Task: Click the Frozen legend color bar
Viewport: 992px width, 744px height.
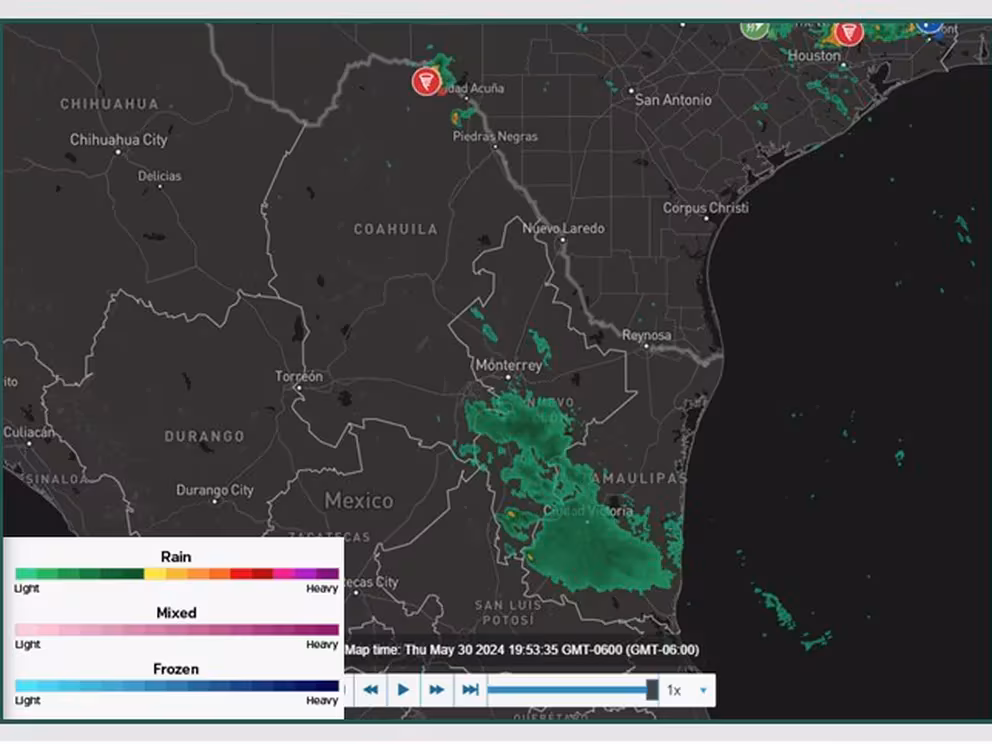Action: point(177,686)
